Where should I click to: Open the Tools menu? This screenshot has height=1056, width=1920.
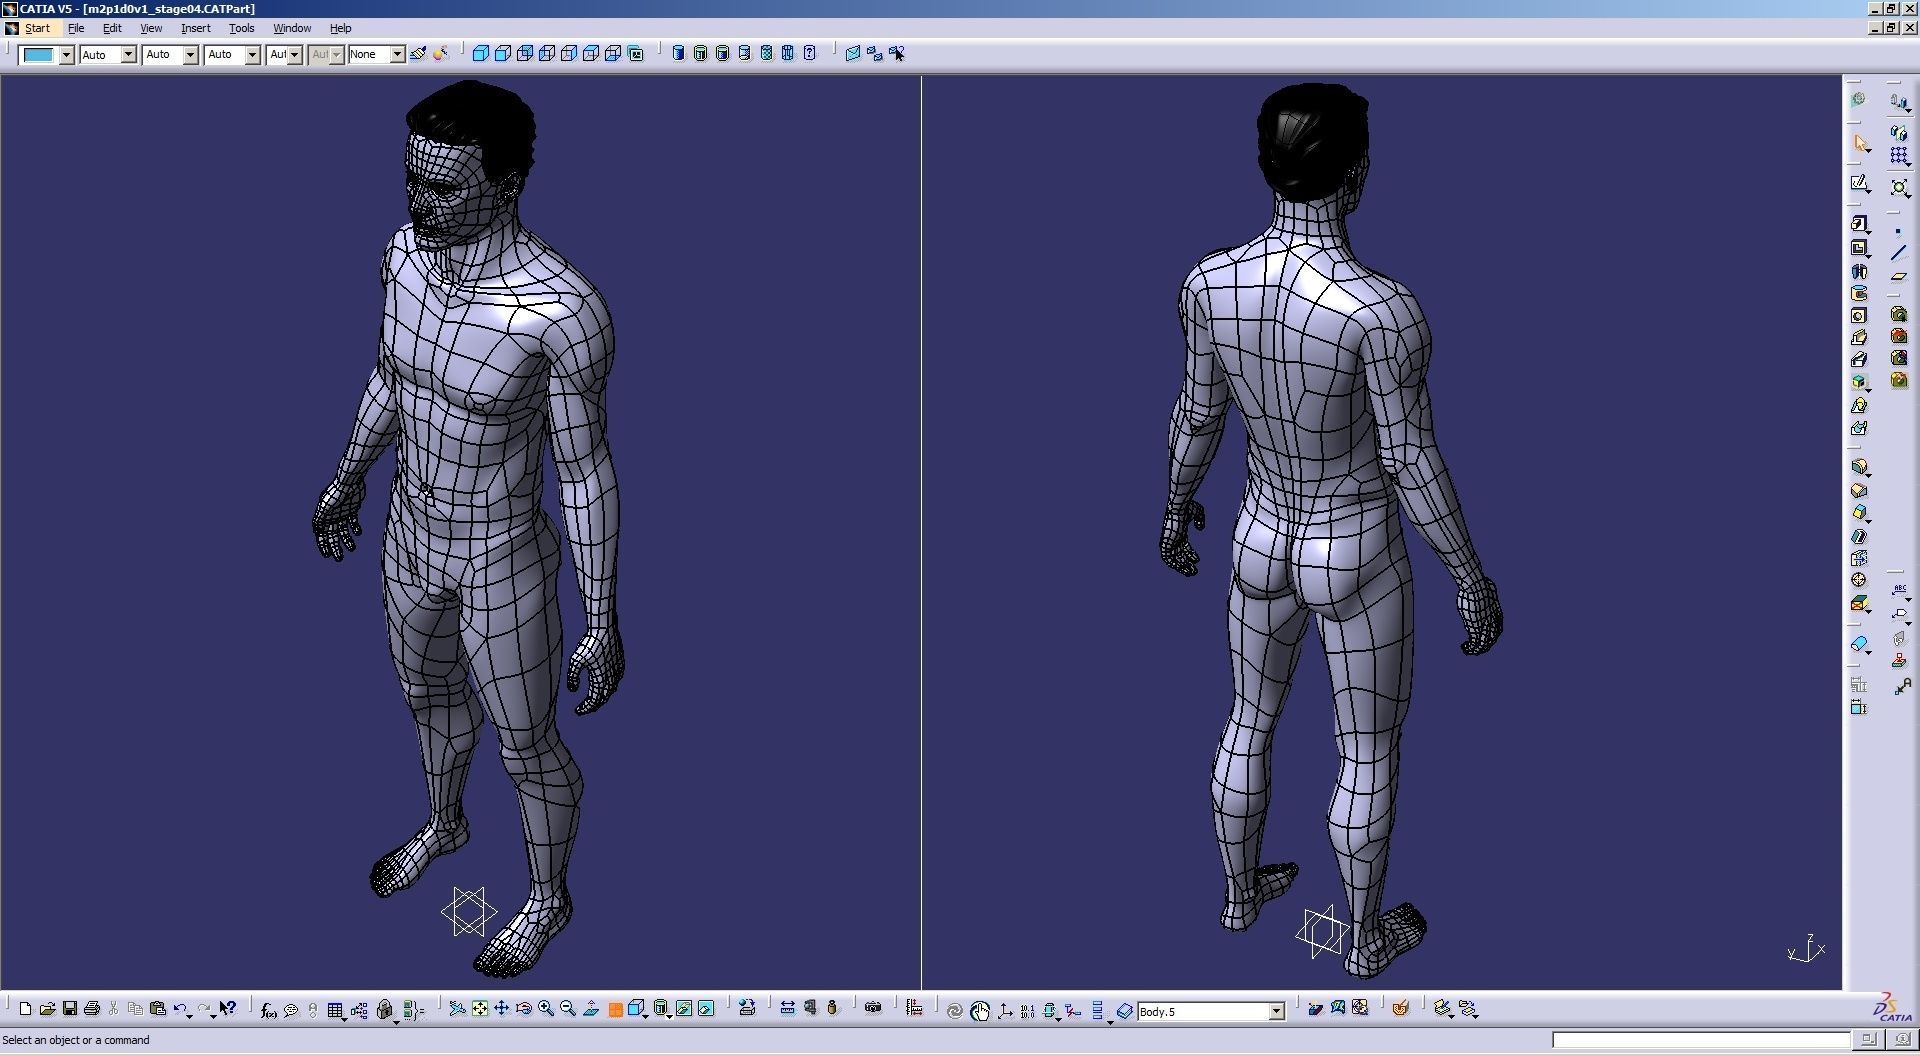241,28
